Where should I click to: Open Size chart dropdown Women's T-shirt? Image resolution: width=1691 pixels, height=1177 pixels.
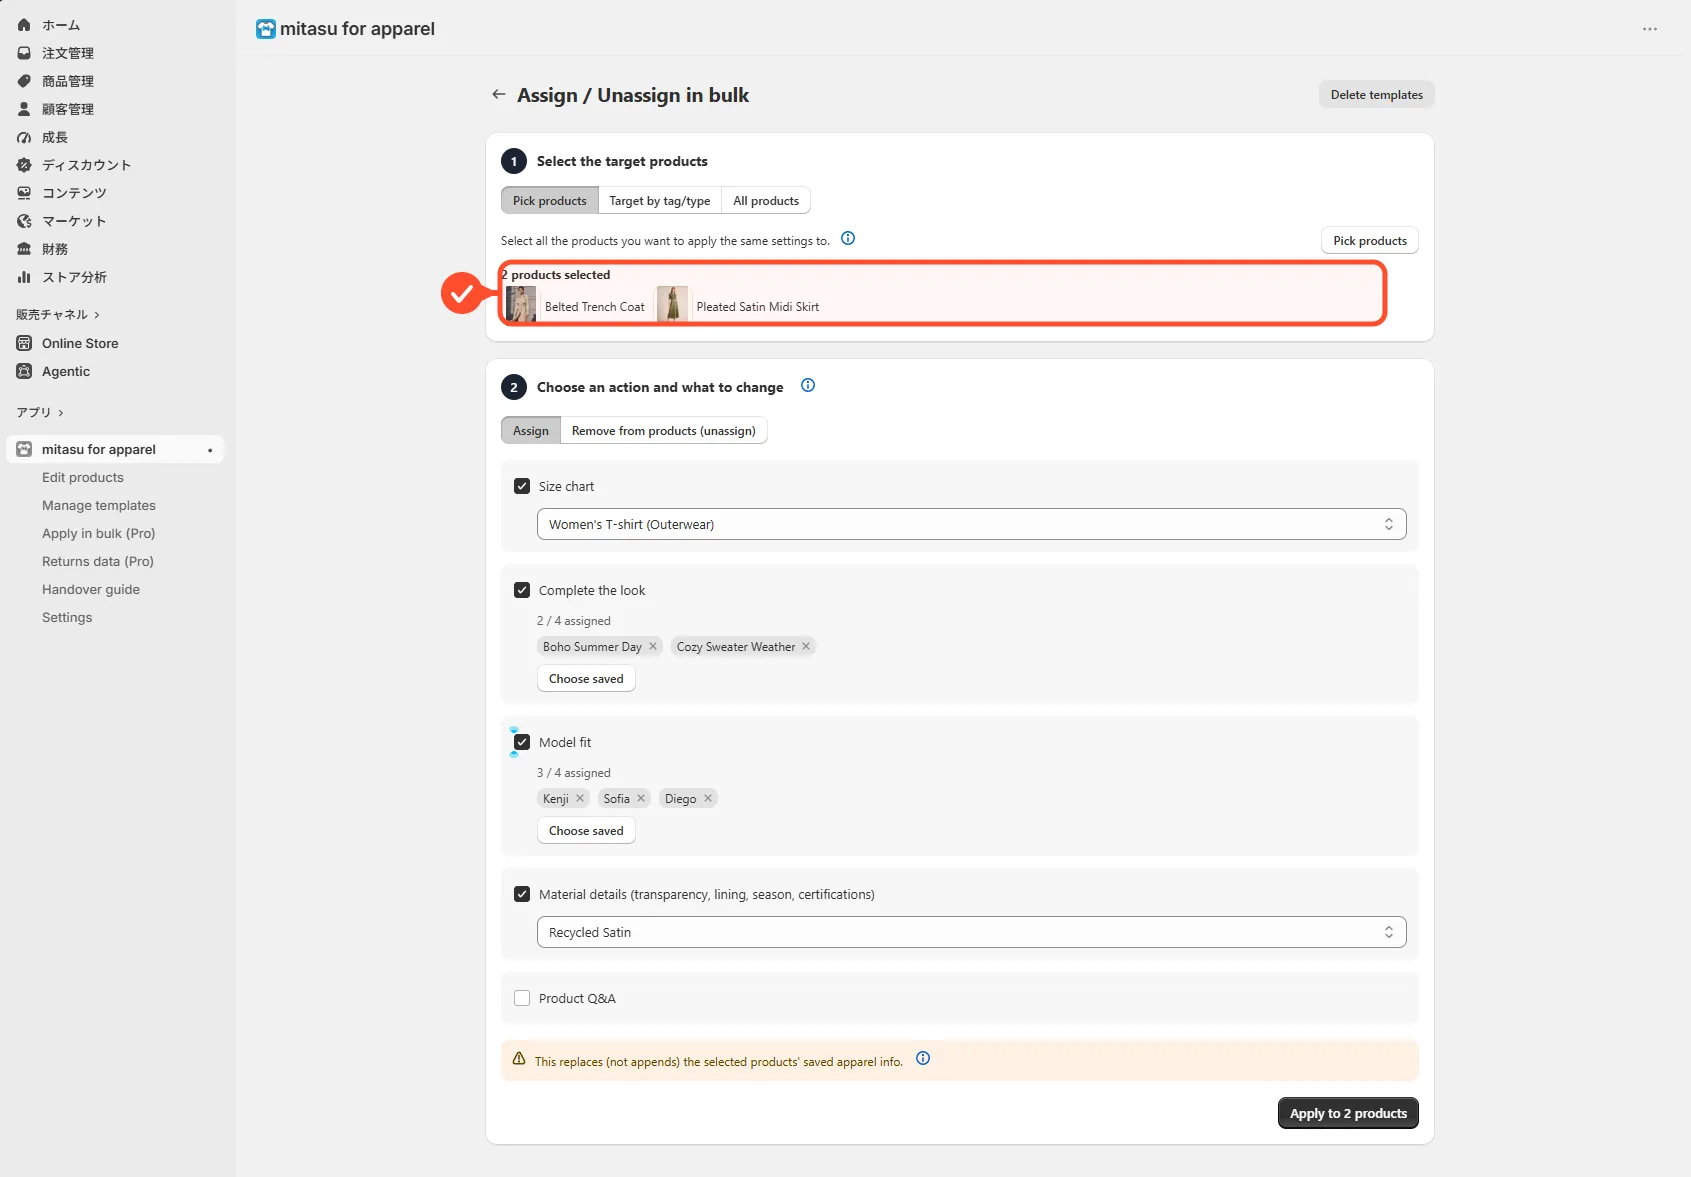[x=972, y=524]
